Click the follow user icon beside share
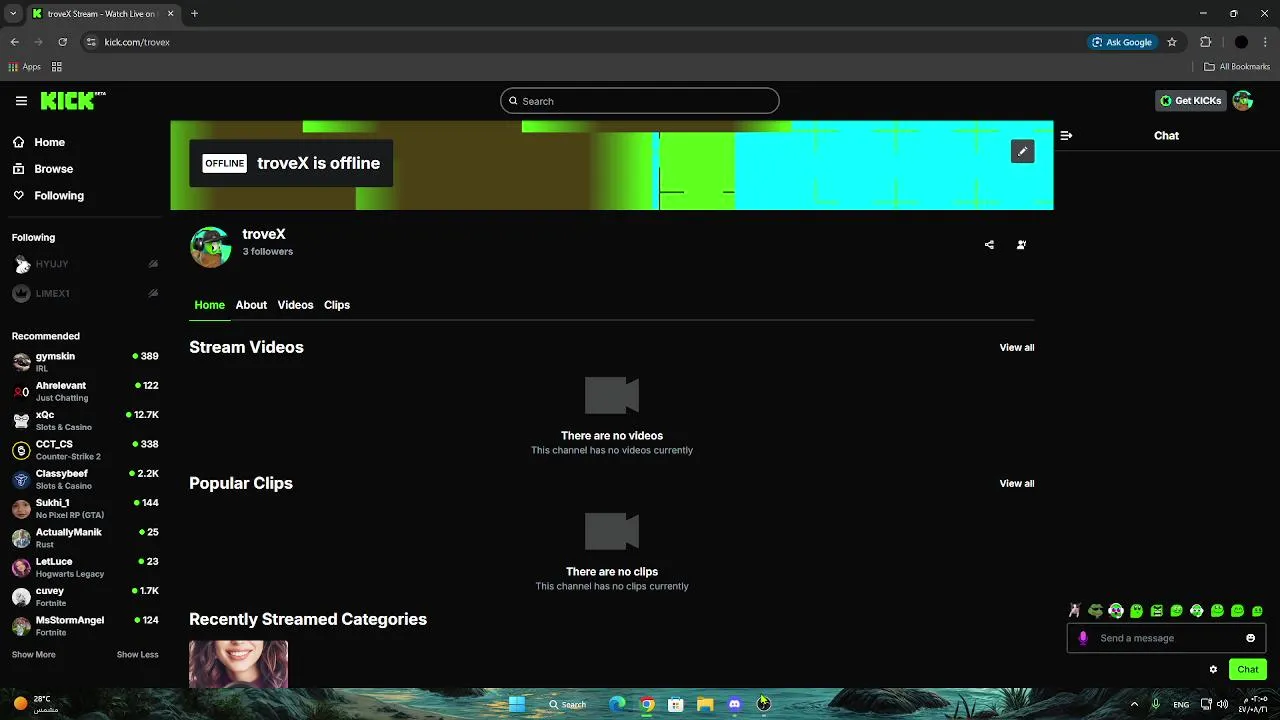1280x720 pixels. click(x=1021, y=245)
